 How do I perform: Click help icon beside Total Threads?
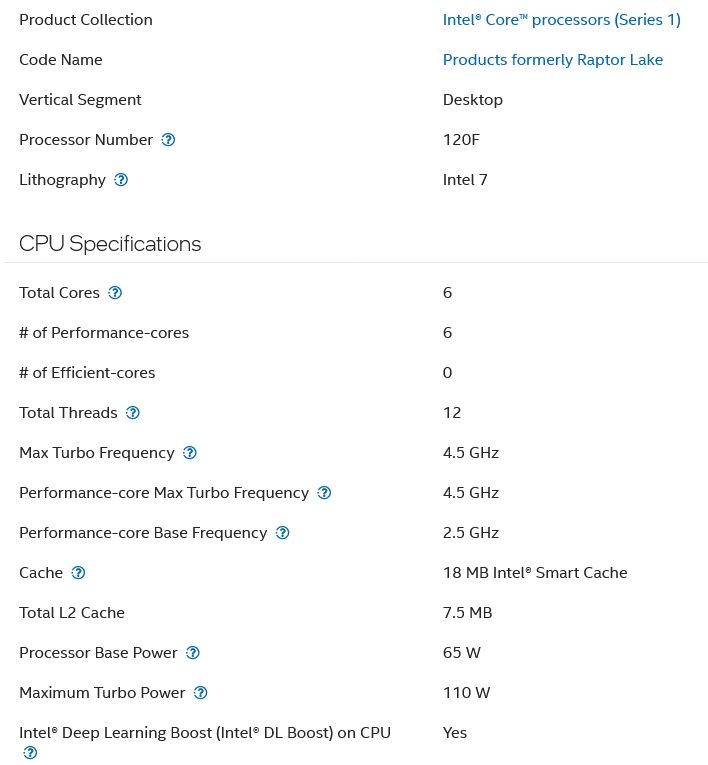[x=133, y=413]
